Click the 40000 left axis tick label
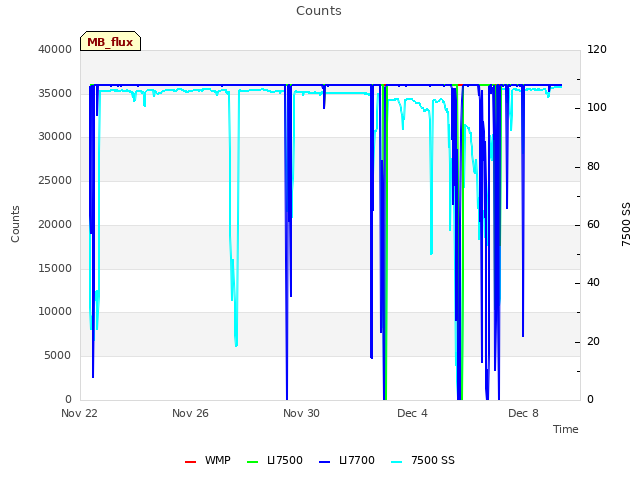The height and width of the screenshot is (480, 640). (55, 49)
